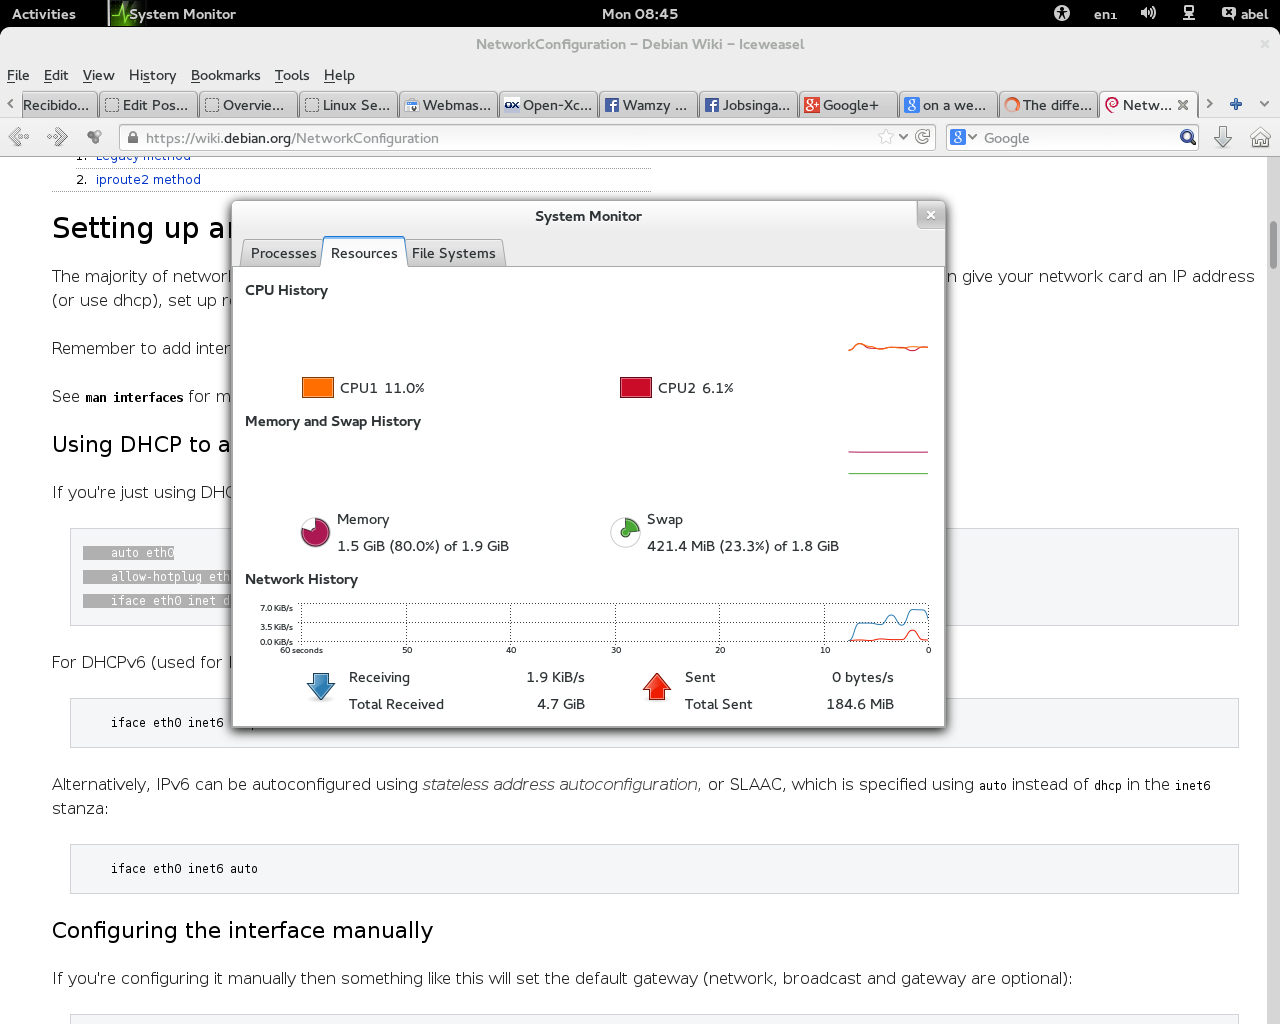The width and height of the screenshot is (1280, 1024).
Task: Open the list all tabs dropdown
Action: click(x=1264, y=104)
